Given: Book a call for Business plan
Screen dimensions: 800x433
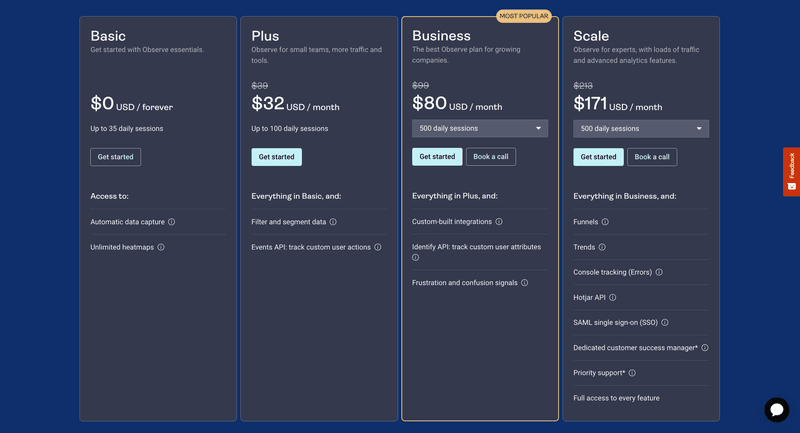Looking at the screenshot, I should [491, 157].
